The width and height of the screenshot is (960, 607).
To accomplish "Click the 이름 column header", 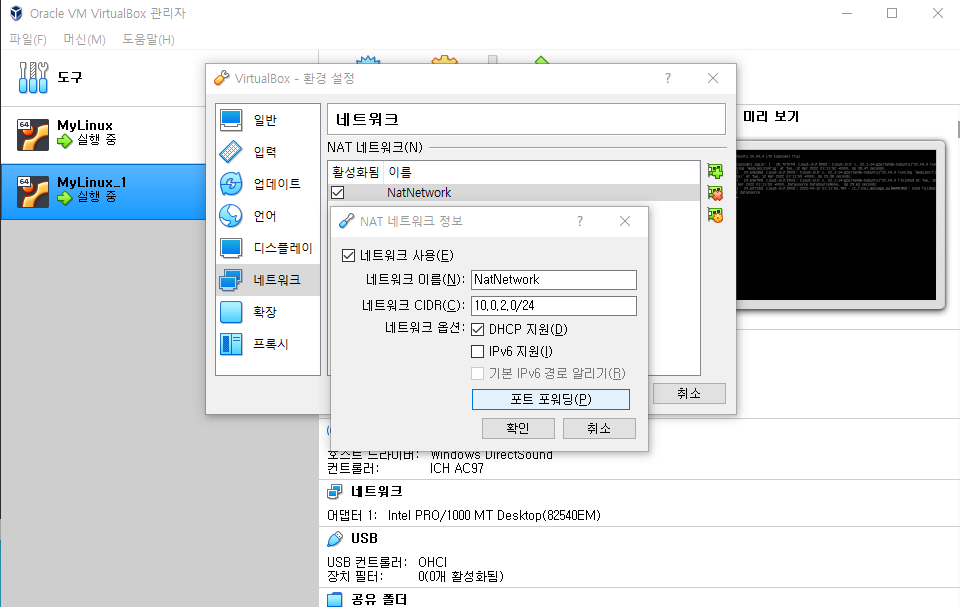I will coord(400,172).
